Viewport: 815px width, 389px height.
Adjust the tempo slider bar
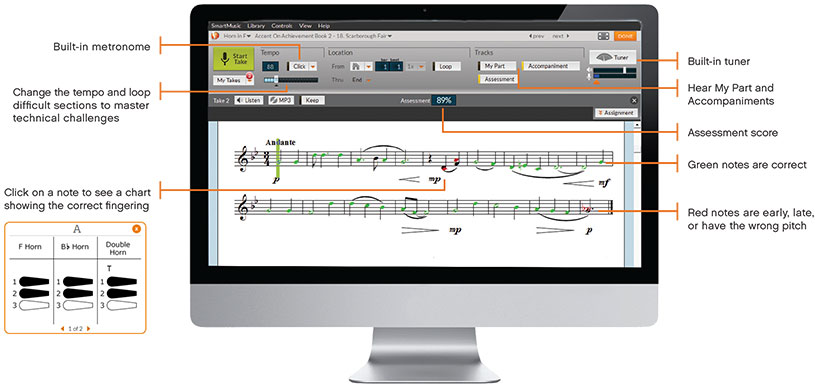tap(291, 80)
